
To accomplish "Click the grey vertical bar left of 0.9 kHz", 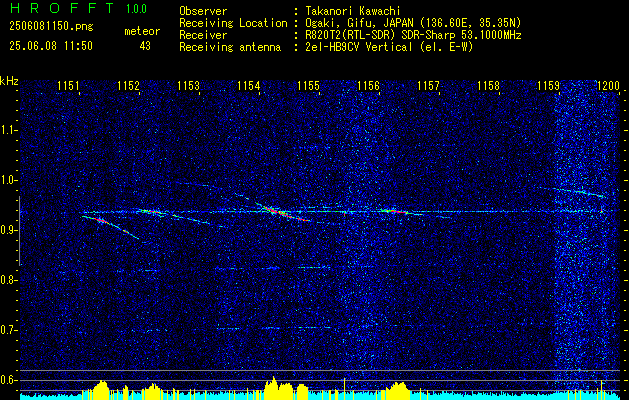I will click(x=20, y=231).
